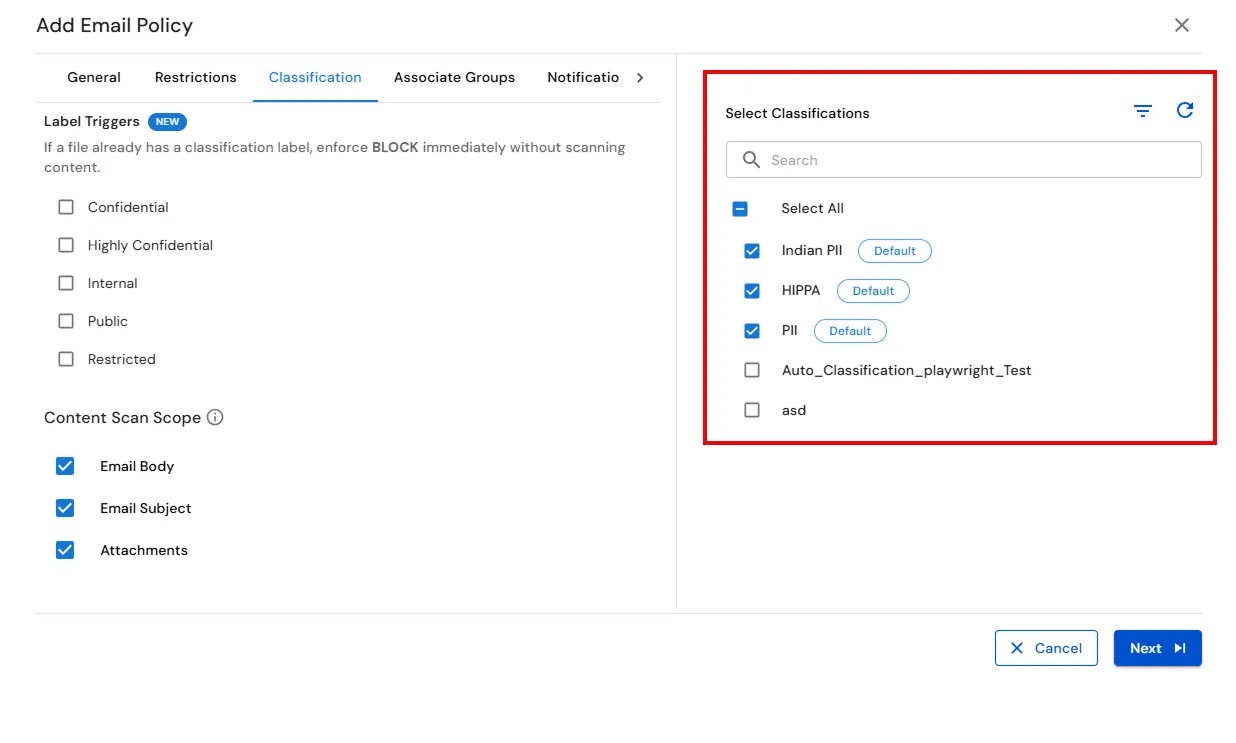Viewport: 1236px width, 743px height.
Task: Refresh the classifications list
Action: (1185, 110)
